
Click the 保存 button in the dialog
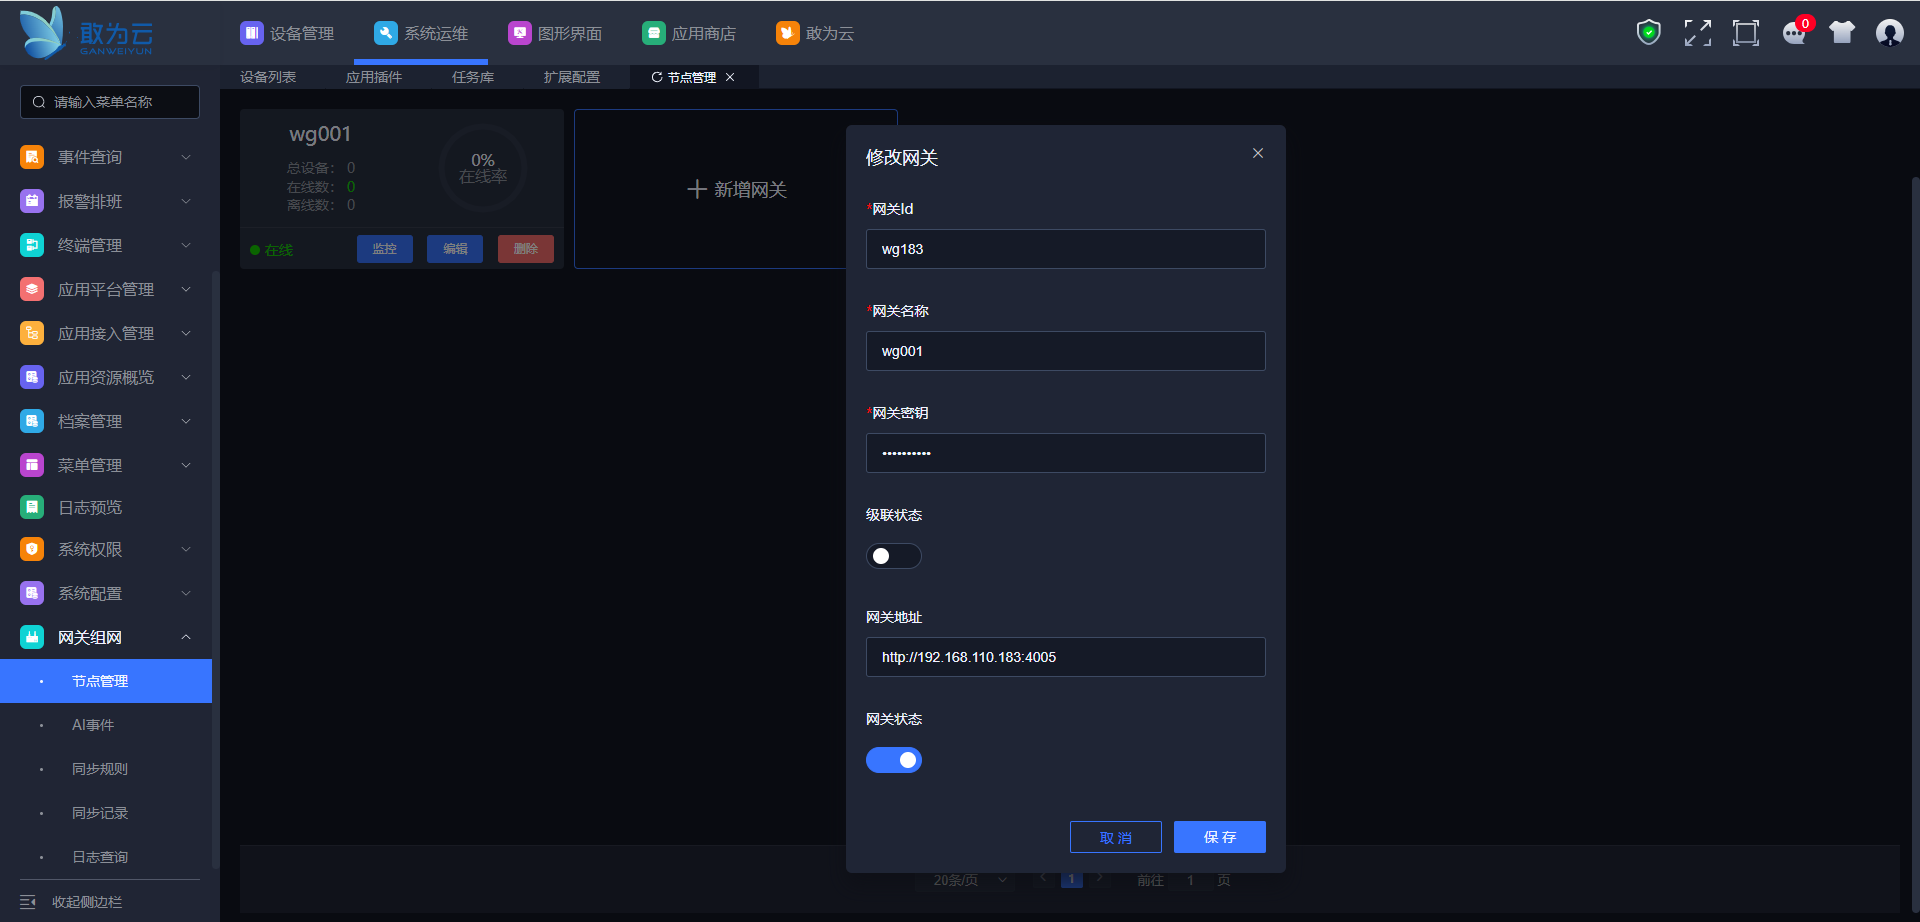pyautogui.click(x=1220, y=837)
